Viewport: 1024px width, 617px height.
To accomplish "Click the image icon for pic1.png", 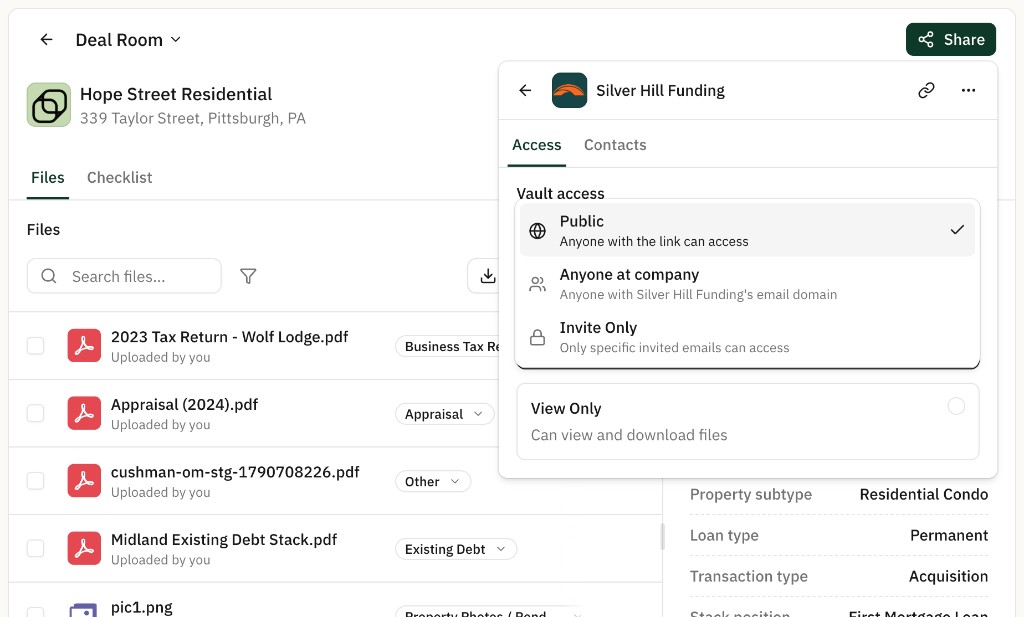I will point(84,610).
